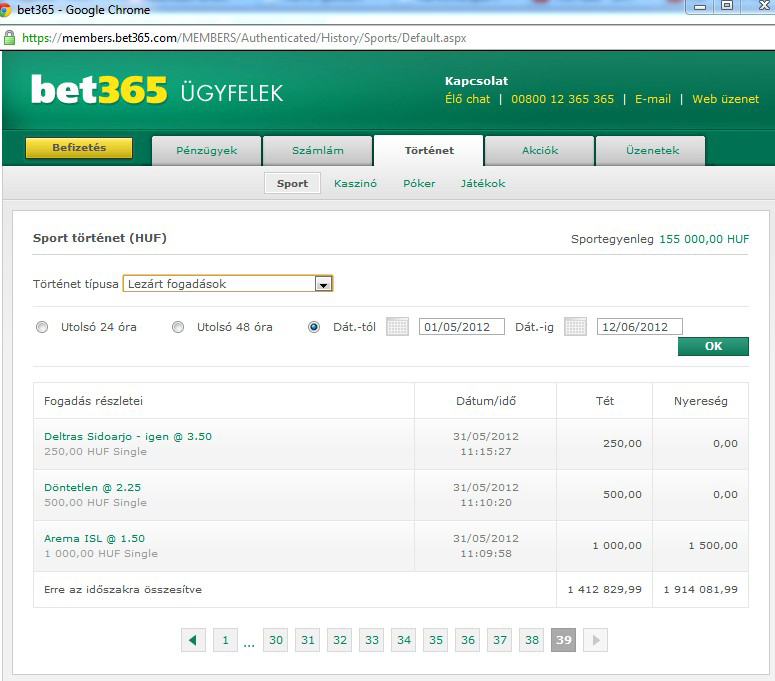Click the Nyereség column header
The image size is (775, 681).
pyautogui.click(x=700, y=401)
